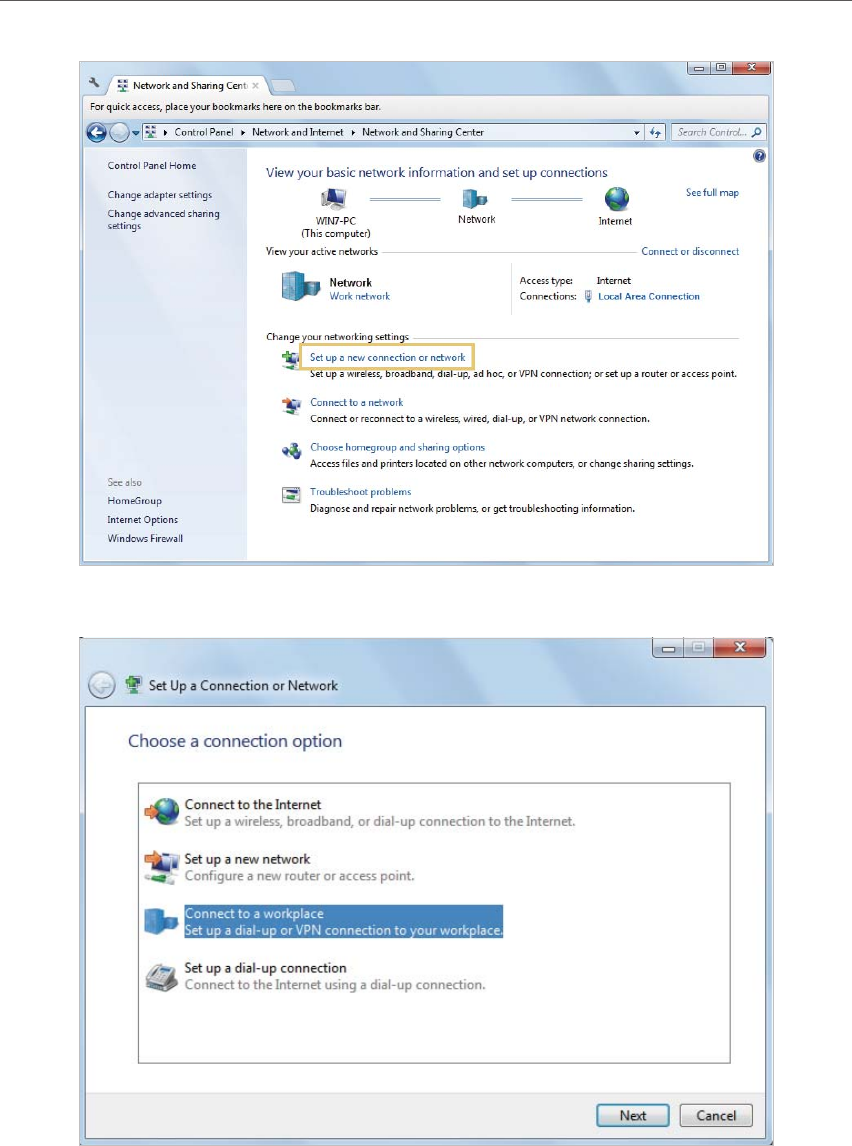Click the Next button
This screenshot has height=1146, width=852.
pos(633,1115)
